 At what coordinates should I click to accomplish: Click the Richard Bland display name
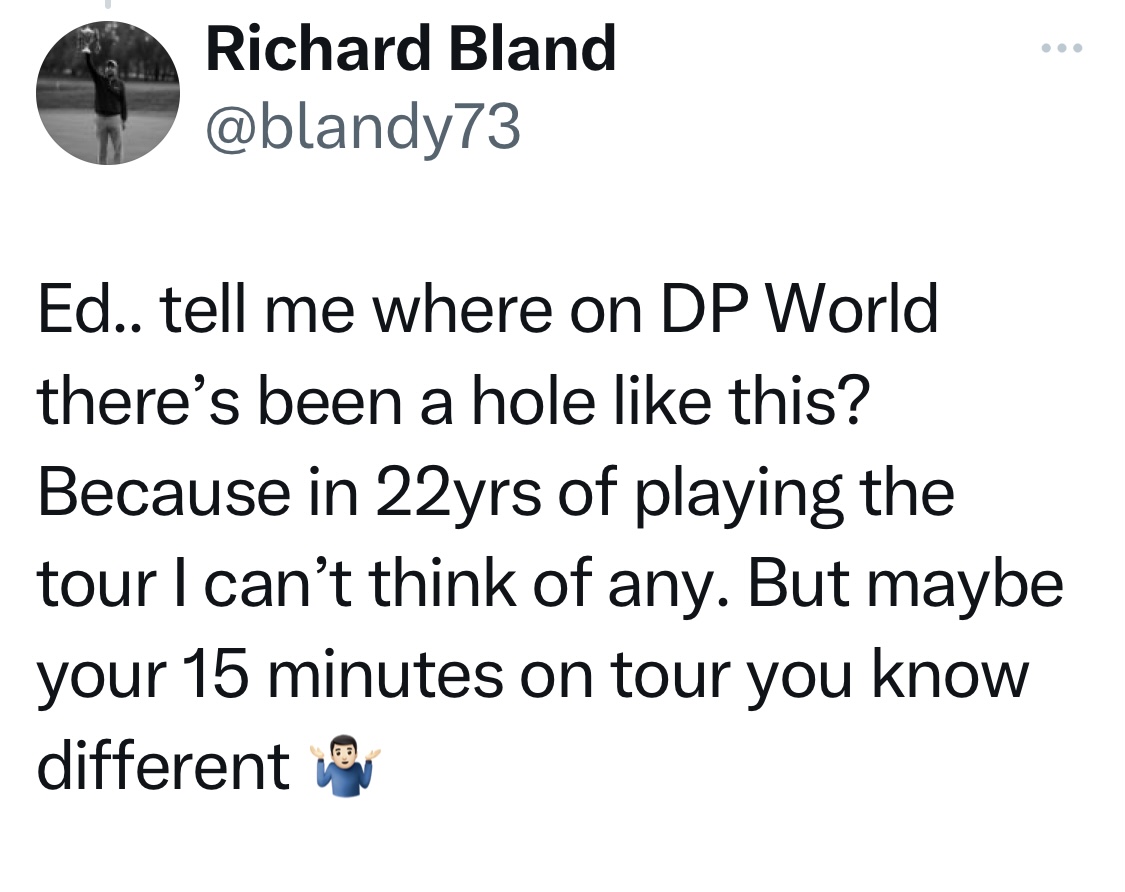410,50
